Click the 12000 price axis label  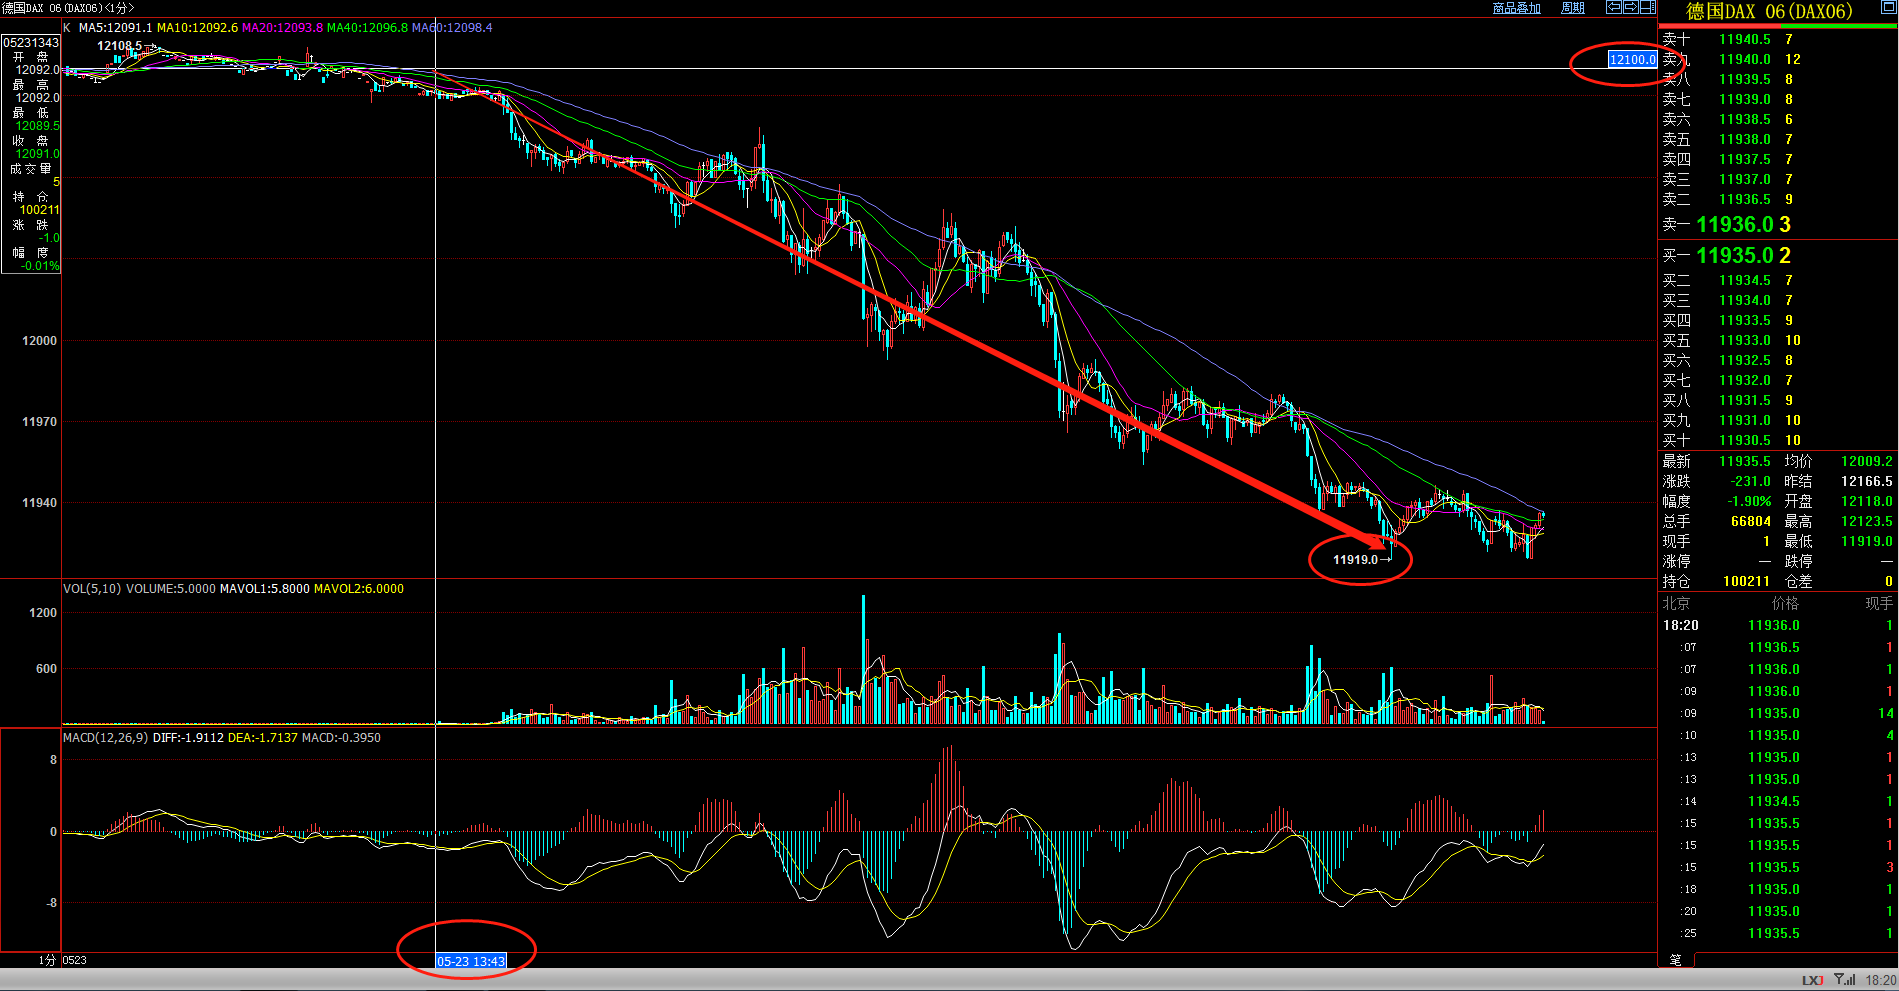coord(40,341)
